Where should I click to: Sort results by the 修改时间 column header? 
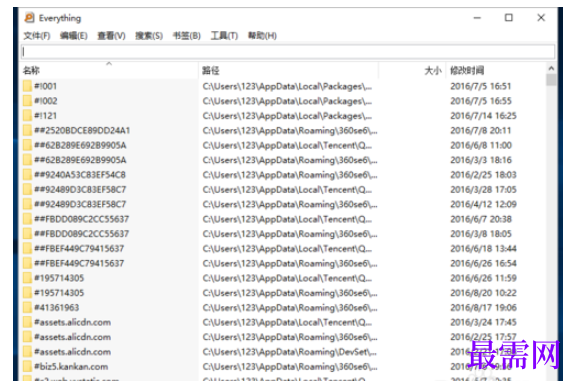pos(496,70)
